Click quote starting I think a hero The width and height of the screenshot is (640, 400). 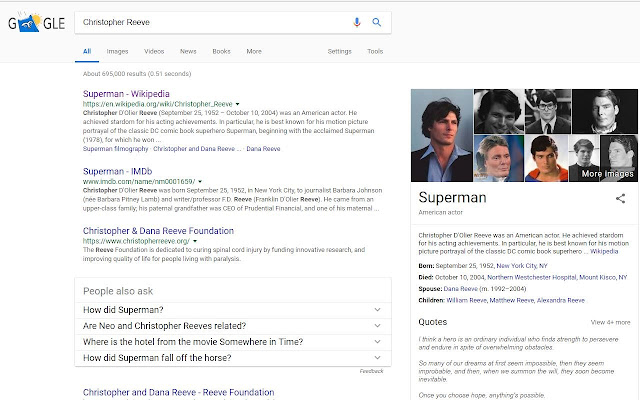point(518,343)
